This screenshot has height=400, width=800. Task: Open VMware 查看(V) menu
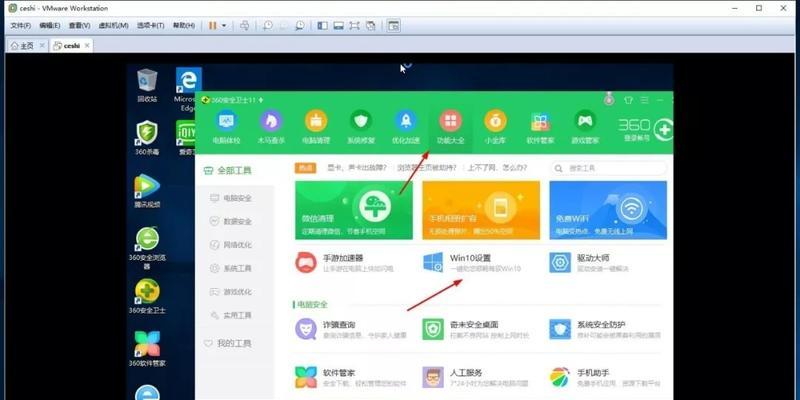[80, 25]
